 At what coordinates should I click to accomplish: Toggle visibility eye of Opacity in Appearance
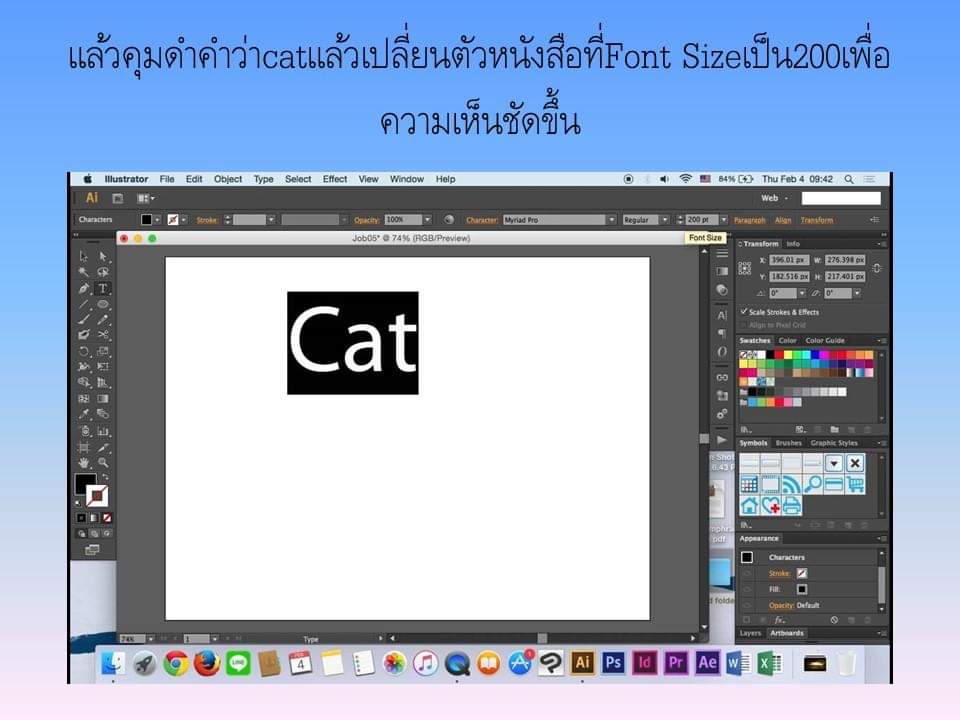pyautogui.click(x=747, y=605)
